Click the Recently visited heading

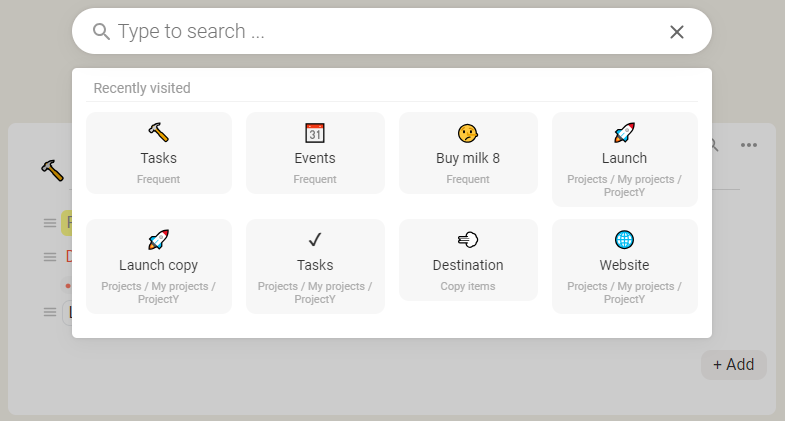click(142, 88)
